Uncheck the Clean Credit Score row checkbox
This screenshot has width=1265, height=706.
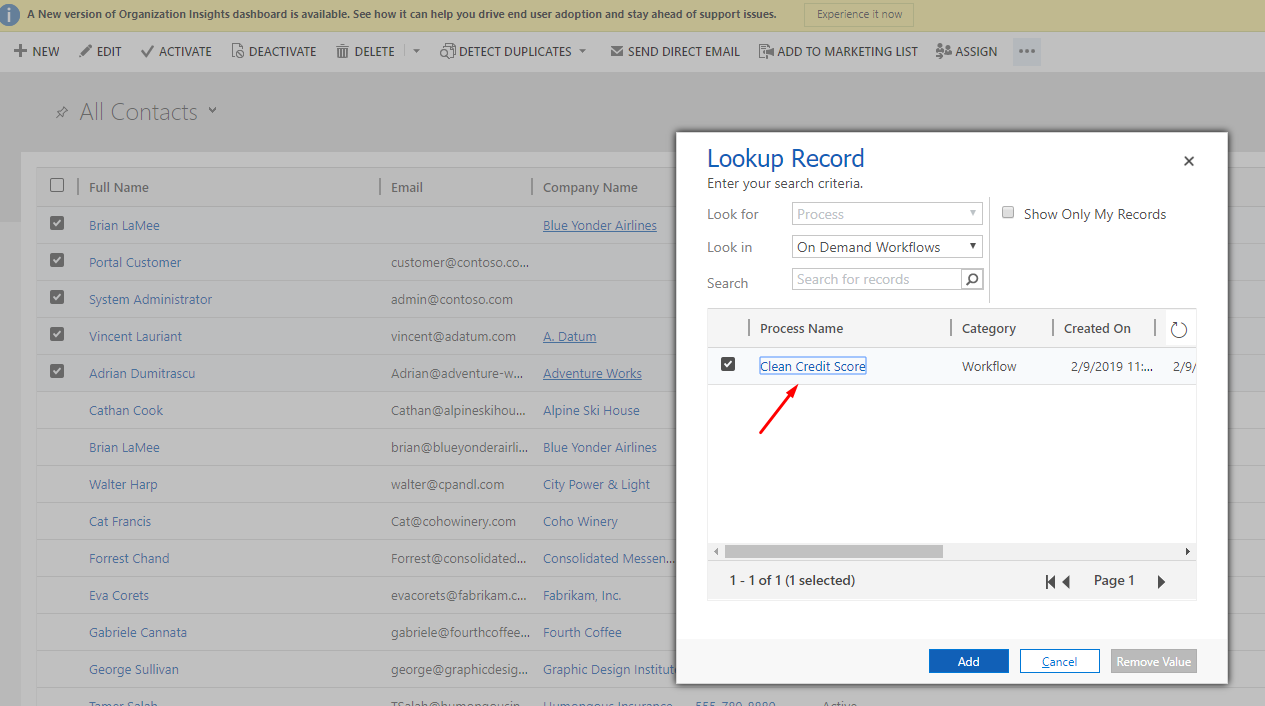tap(728, 365)
